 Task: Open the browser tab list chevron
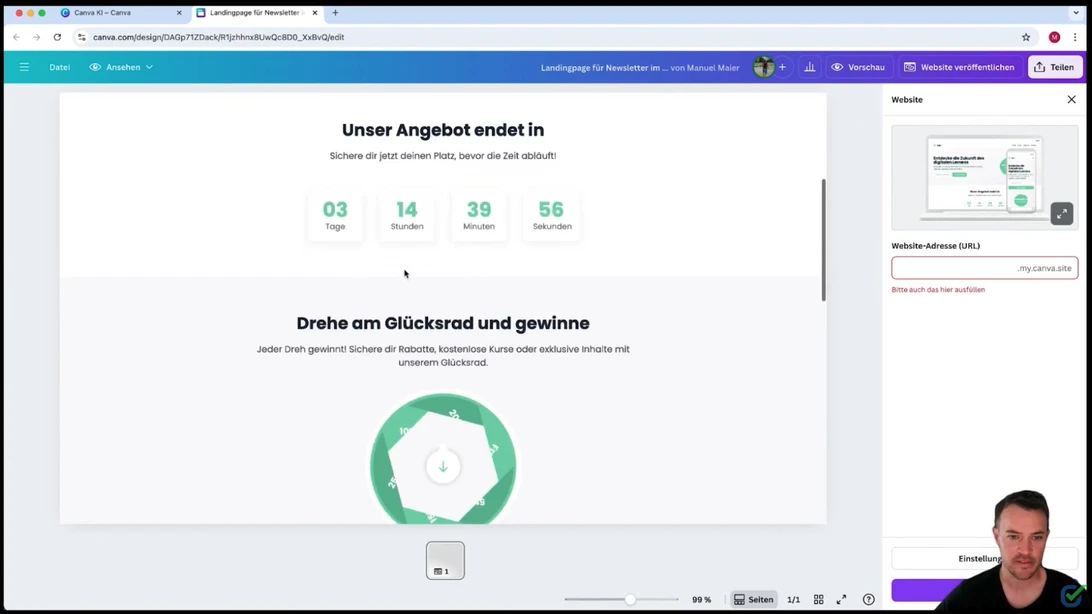coord(1076,13)
